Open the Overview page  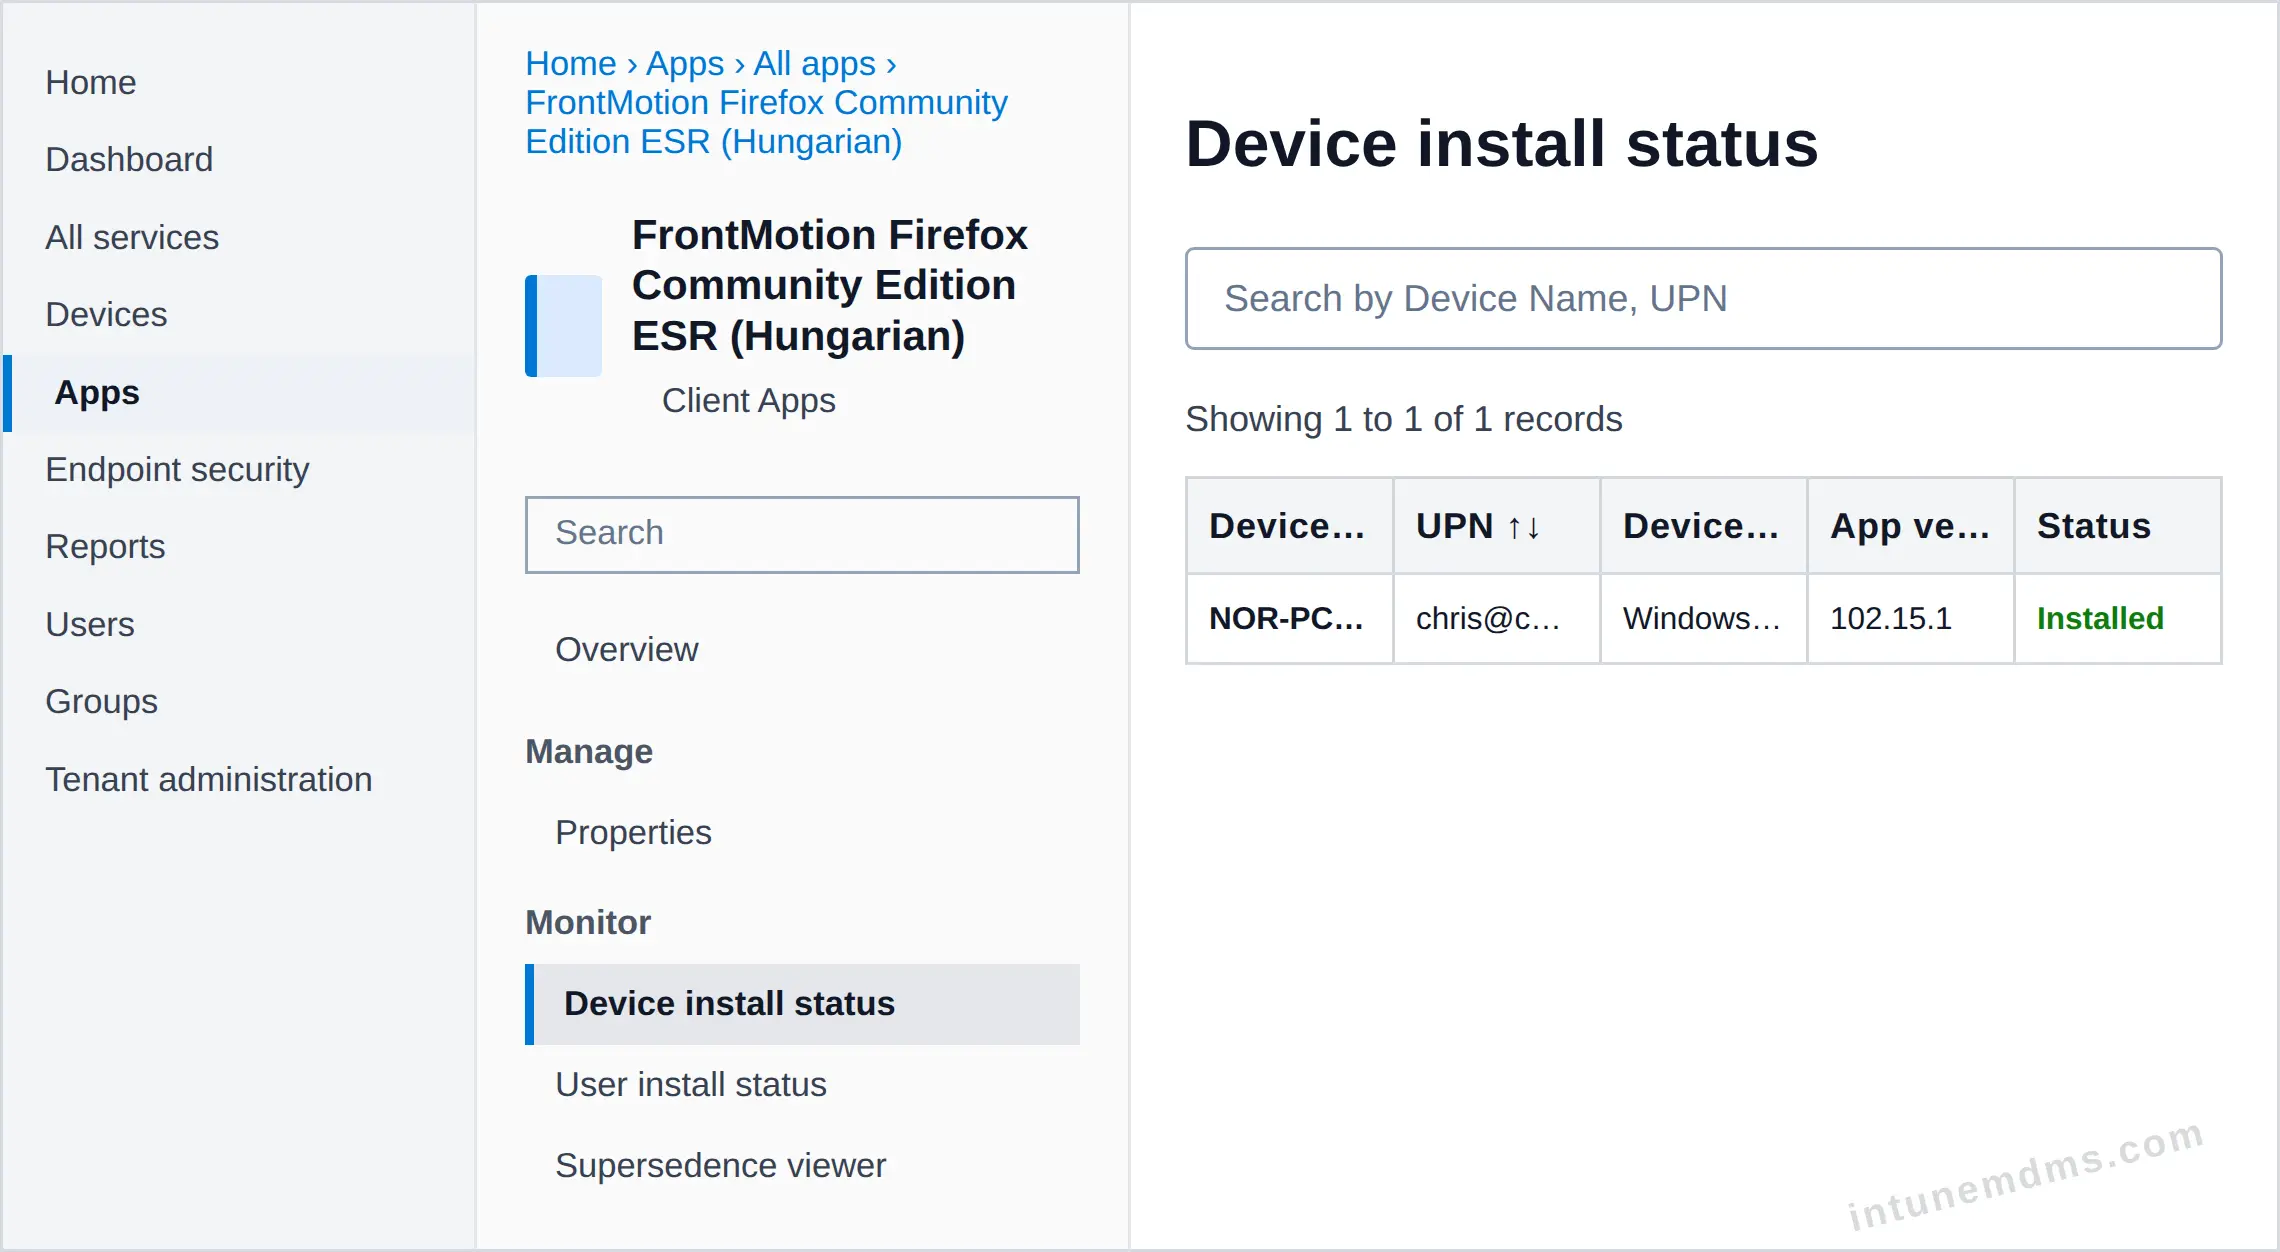[626, 650]
